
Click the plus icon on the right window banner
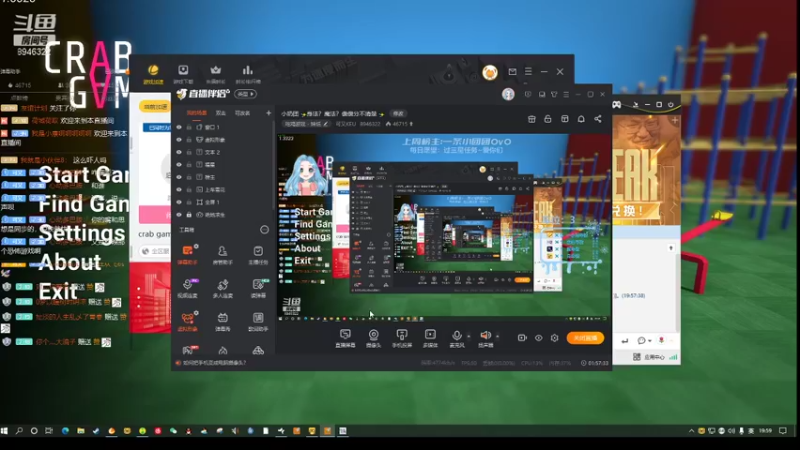[x=675, y=120]
